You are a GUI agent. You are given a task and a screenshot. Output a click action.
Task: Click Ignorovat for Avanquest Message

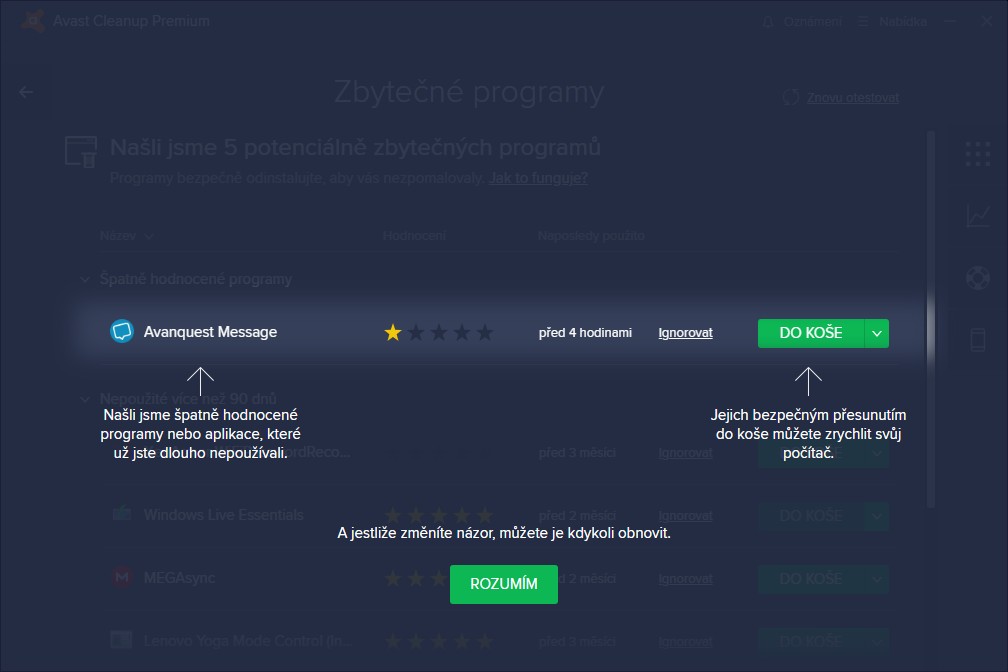685,332
